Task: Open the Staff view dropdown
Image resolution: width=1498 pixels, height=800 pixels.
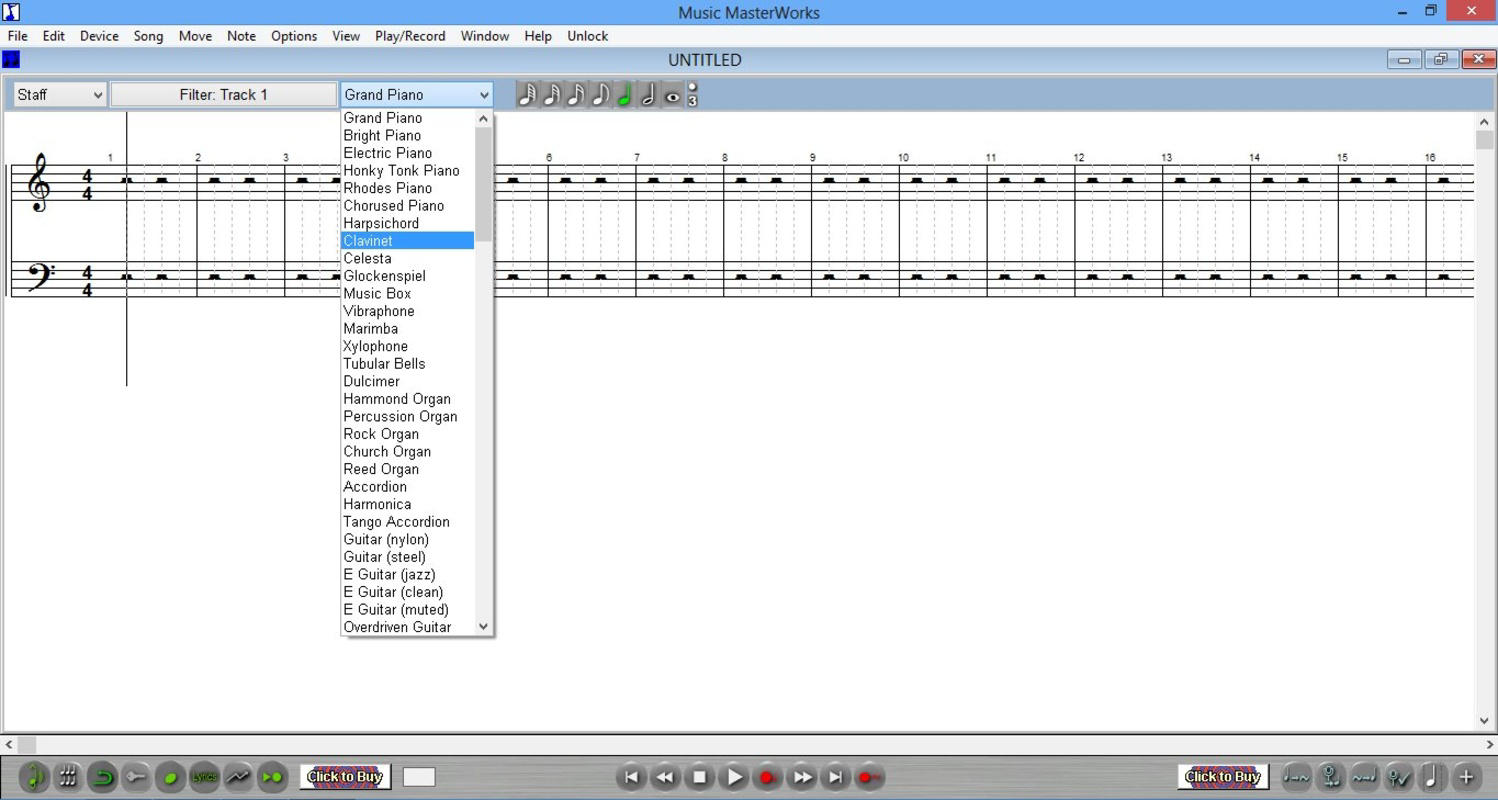Action: coord(60,95)
